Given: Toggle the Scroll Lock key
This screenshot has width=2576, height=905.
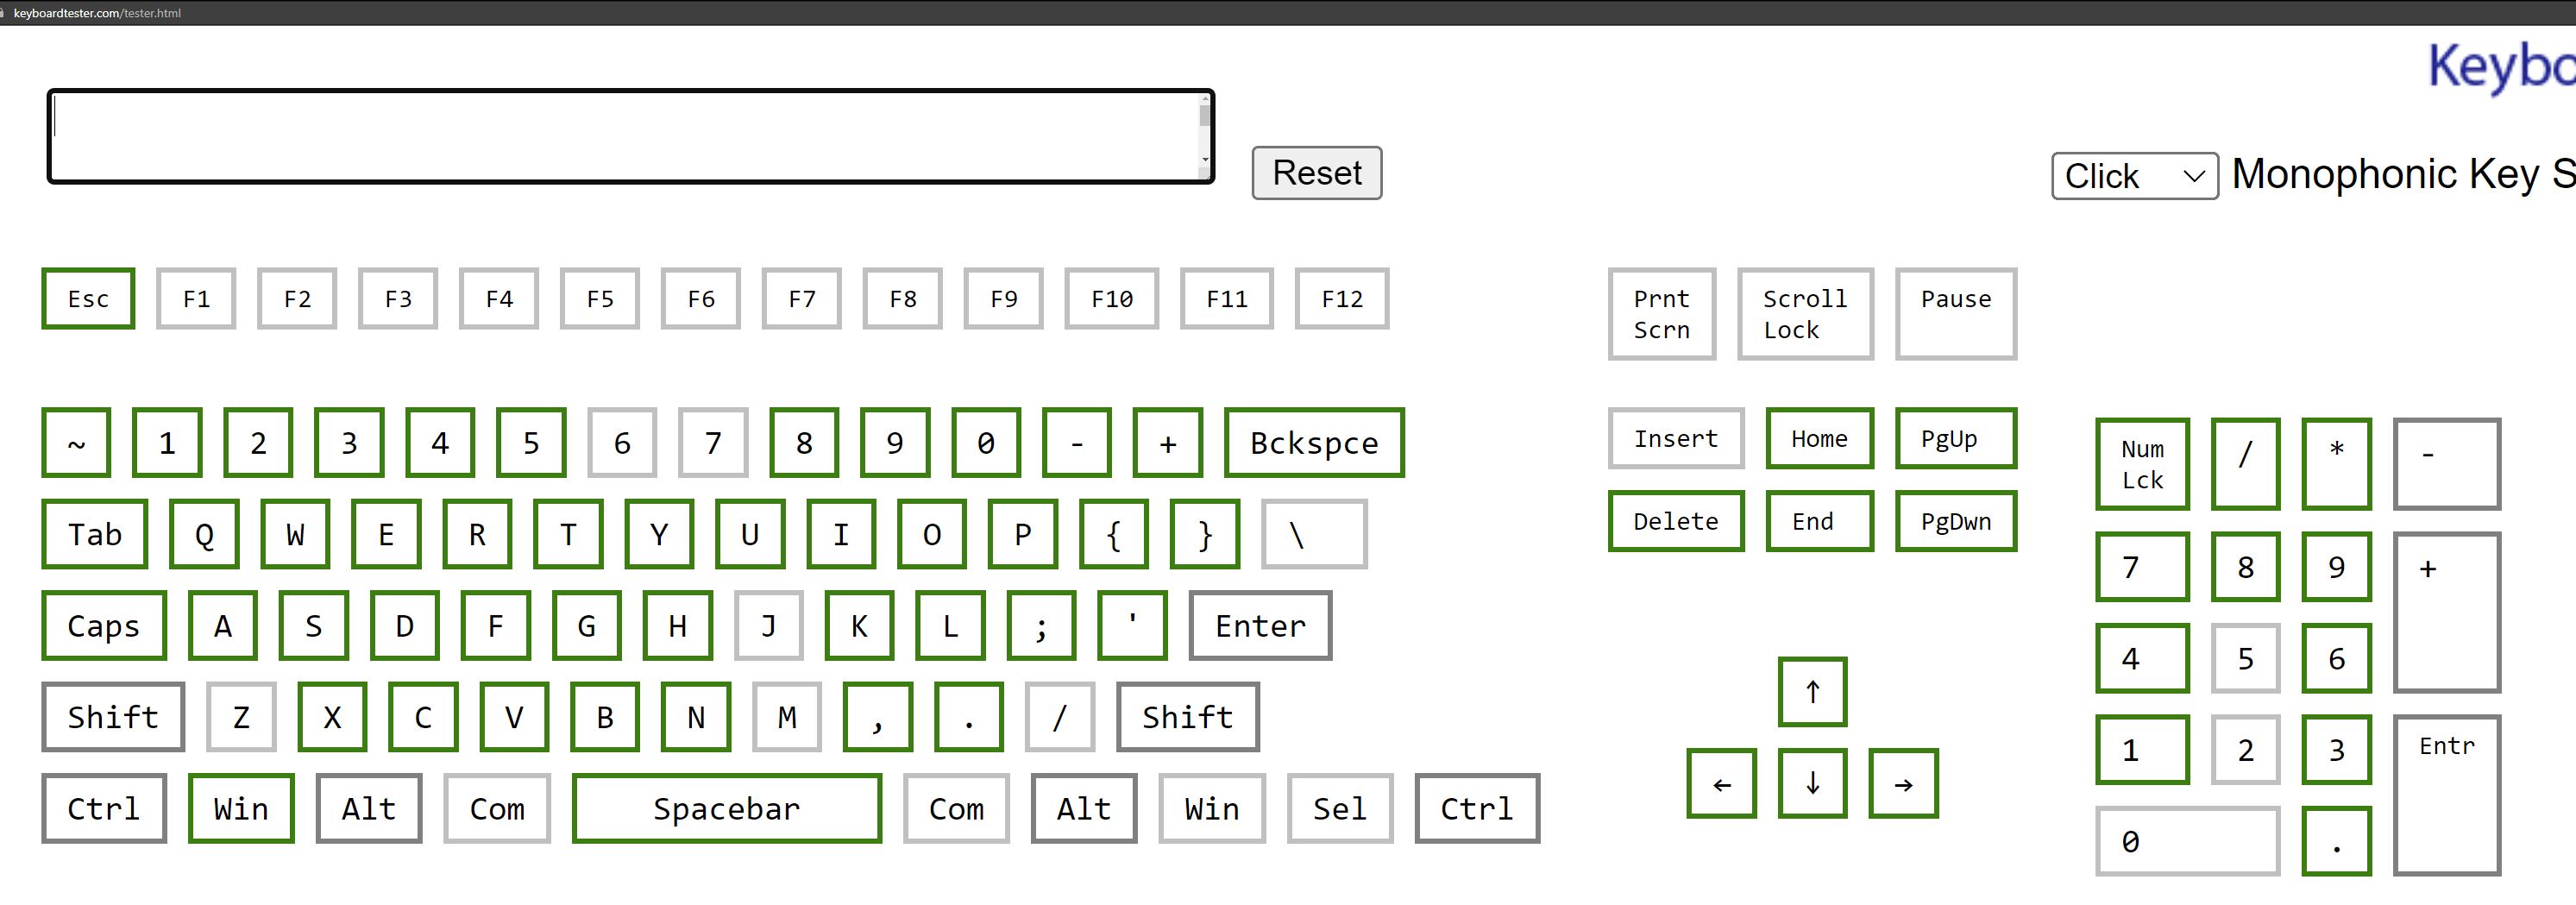Looking at the screenshot, I should point(1804,314).
